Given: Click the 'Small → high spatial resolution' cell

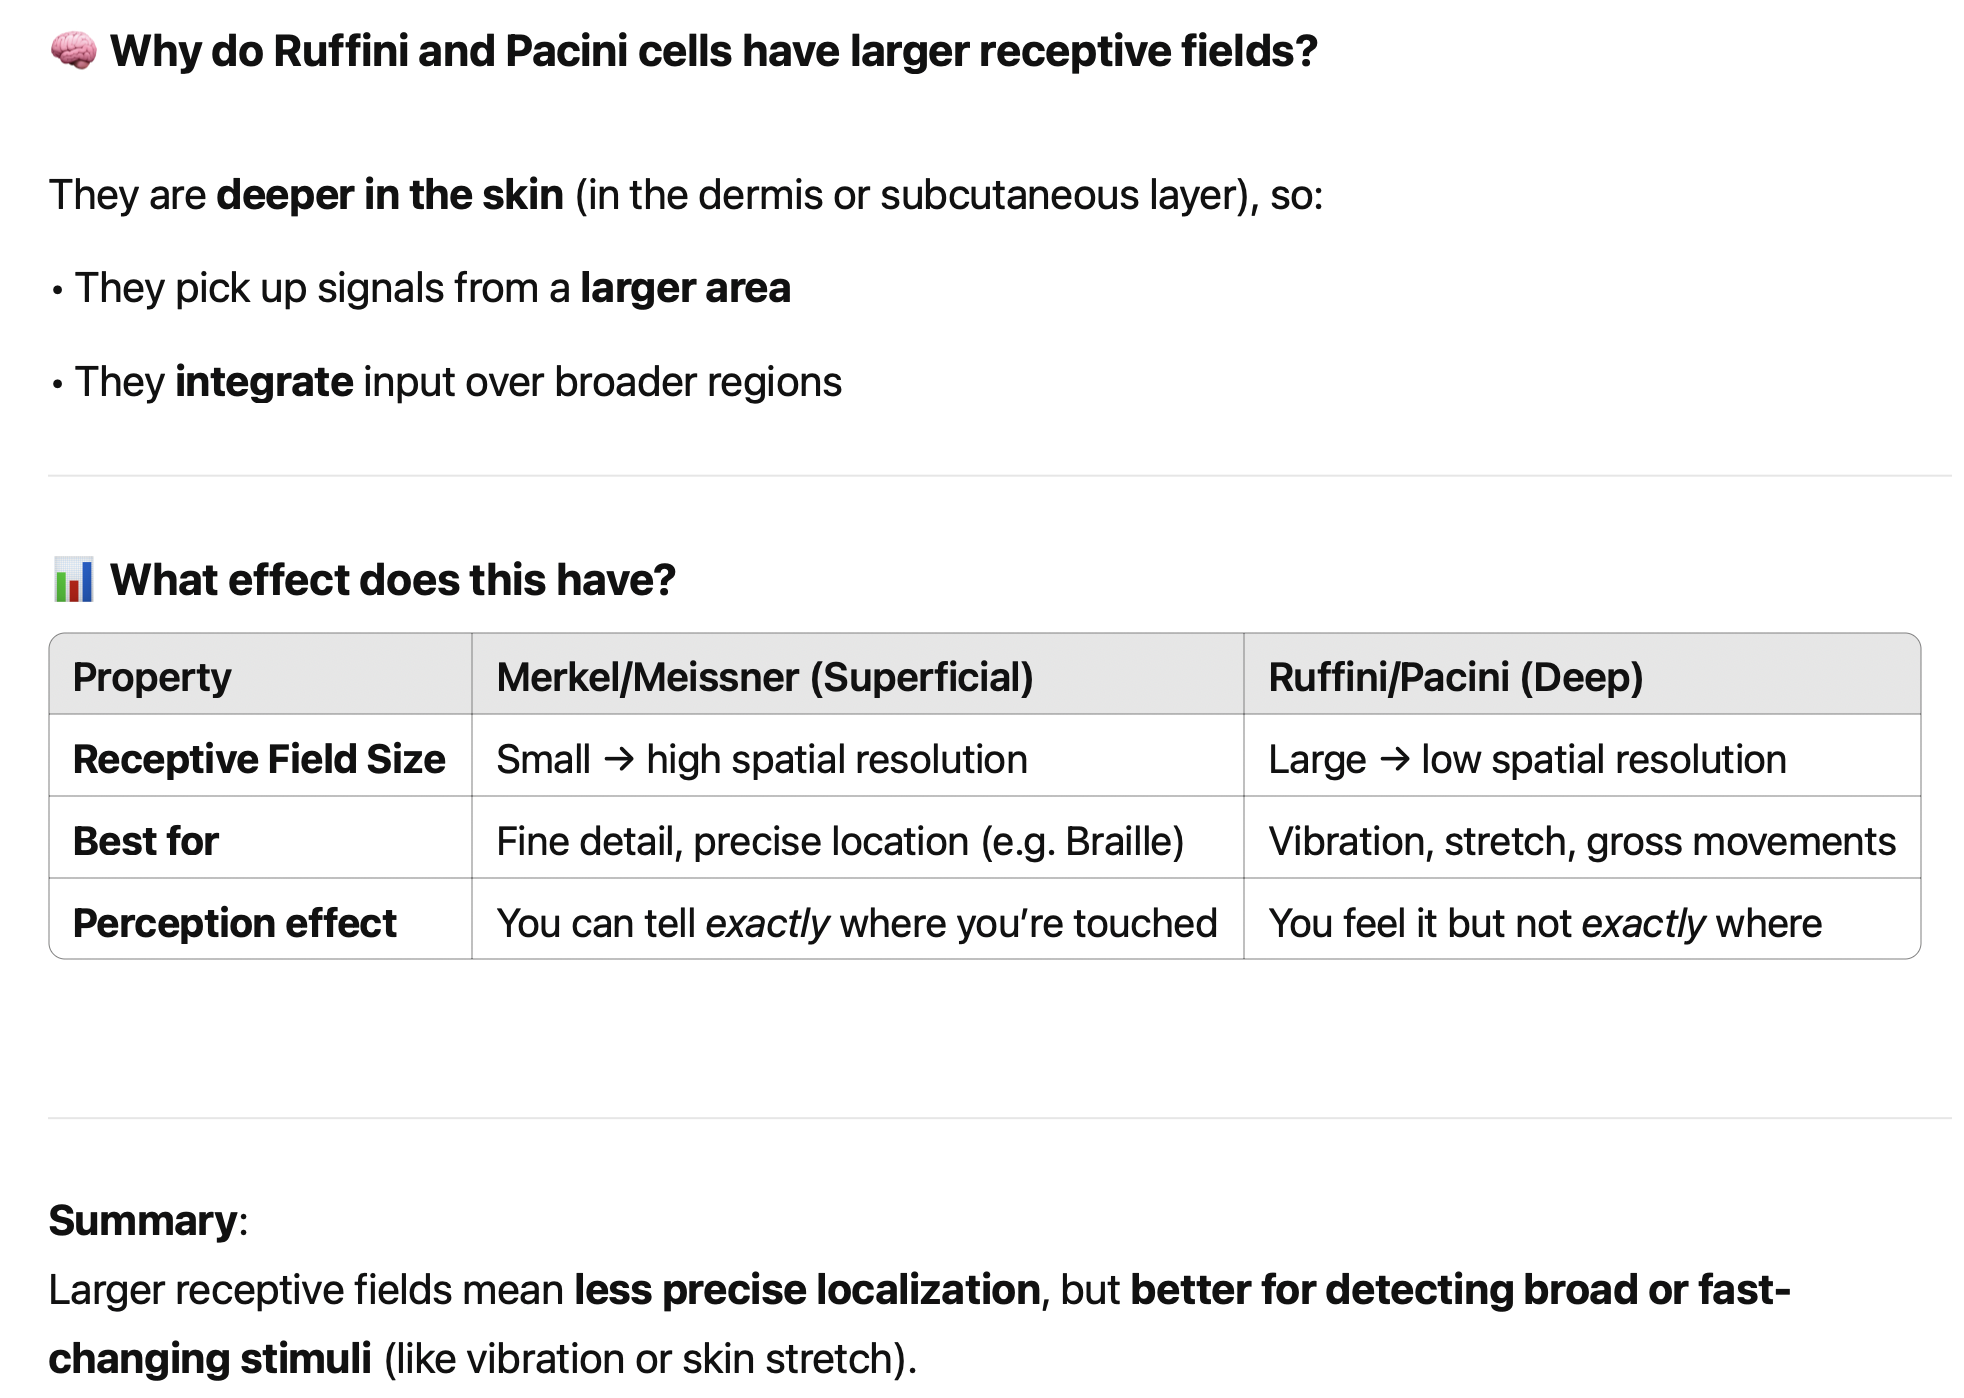Looking at the screenshot, I should (761, 759).
